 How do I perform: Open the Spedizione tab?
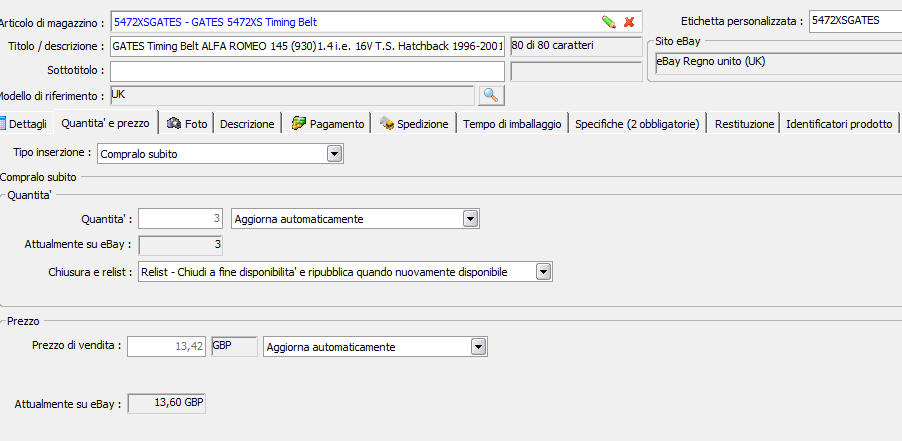(x=414, y=124)
